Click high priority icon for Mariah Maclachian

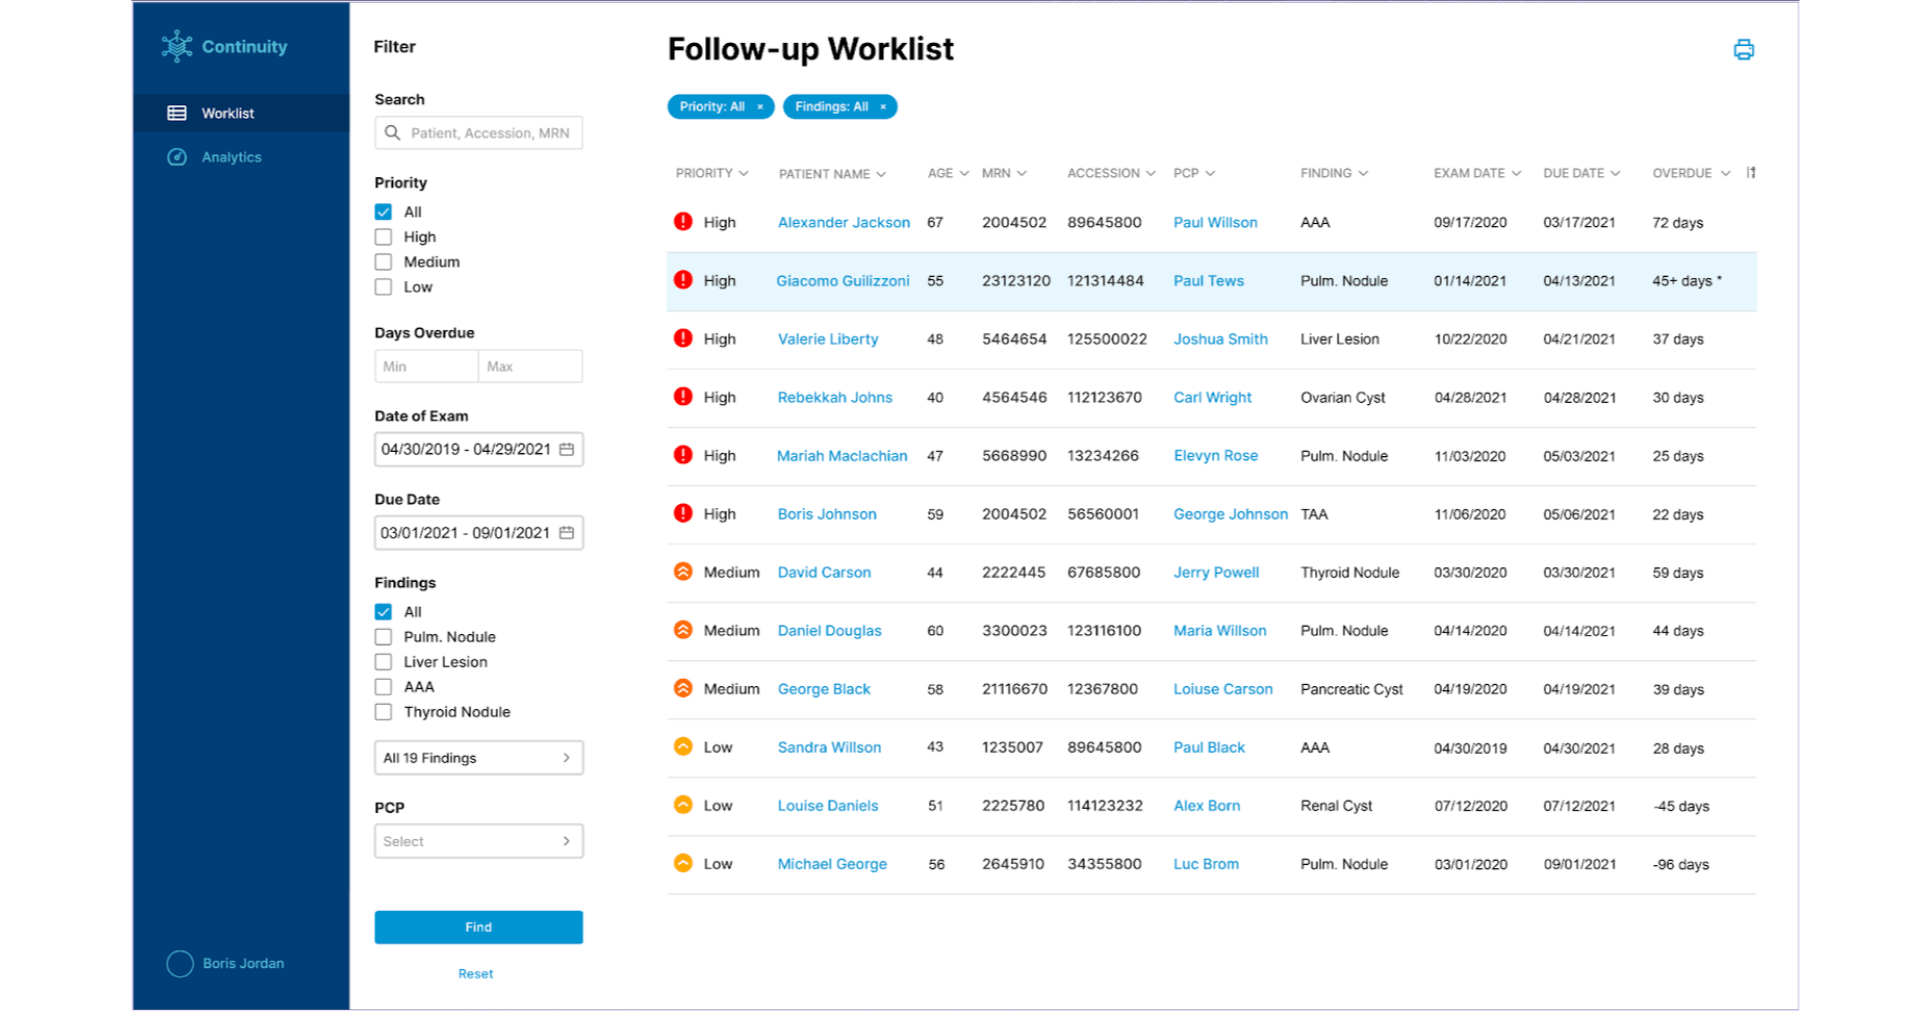[x=683, y=455]
